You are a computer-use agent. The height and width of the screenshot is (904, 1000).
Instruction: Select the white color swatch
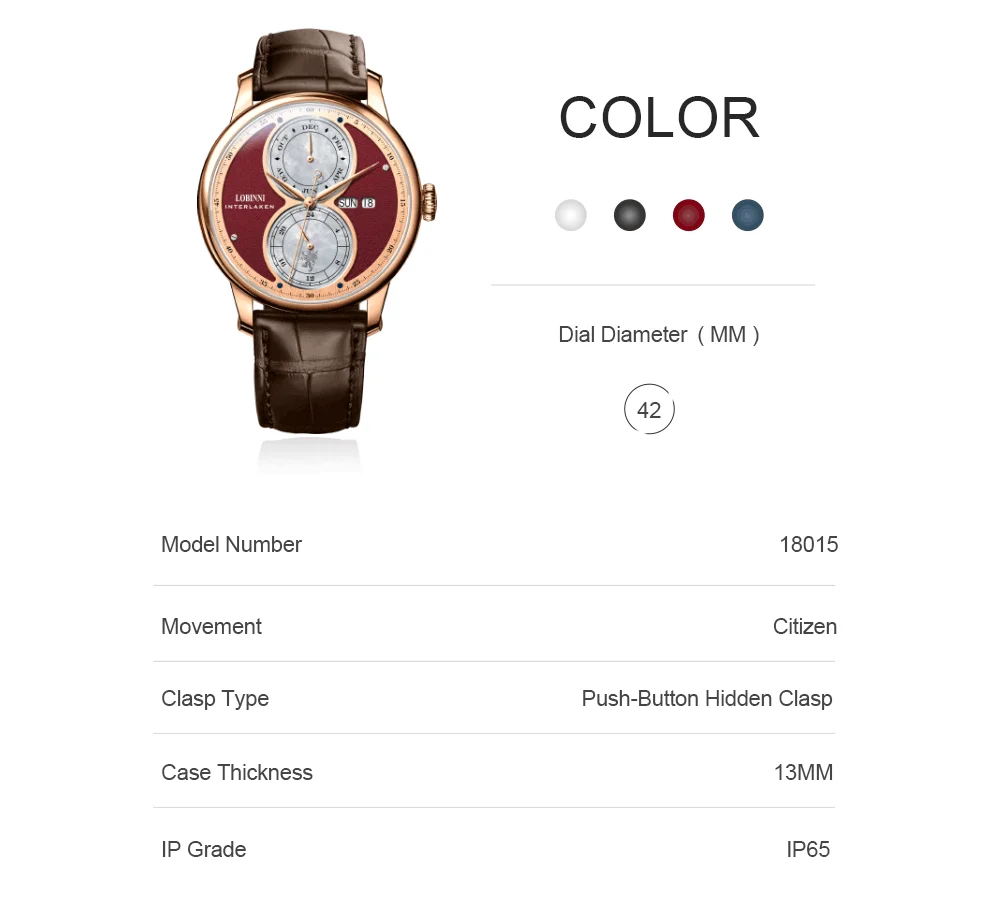571,215
